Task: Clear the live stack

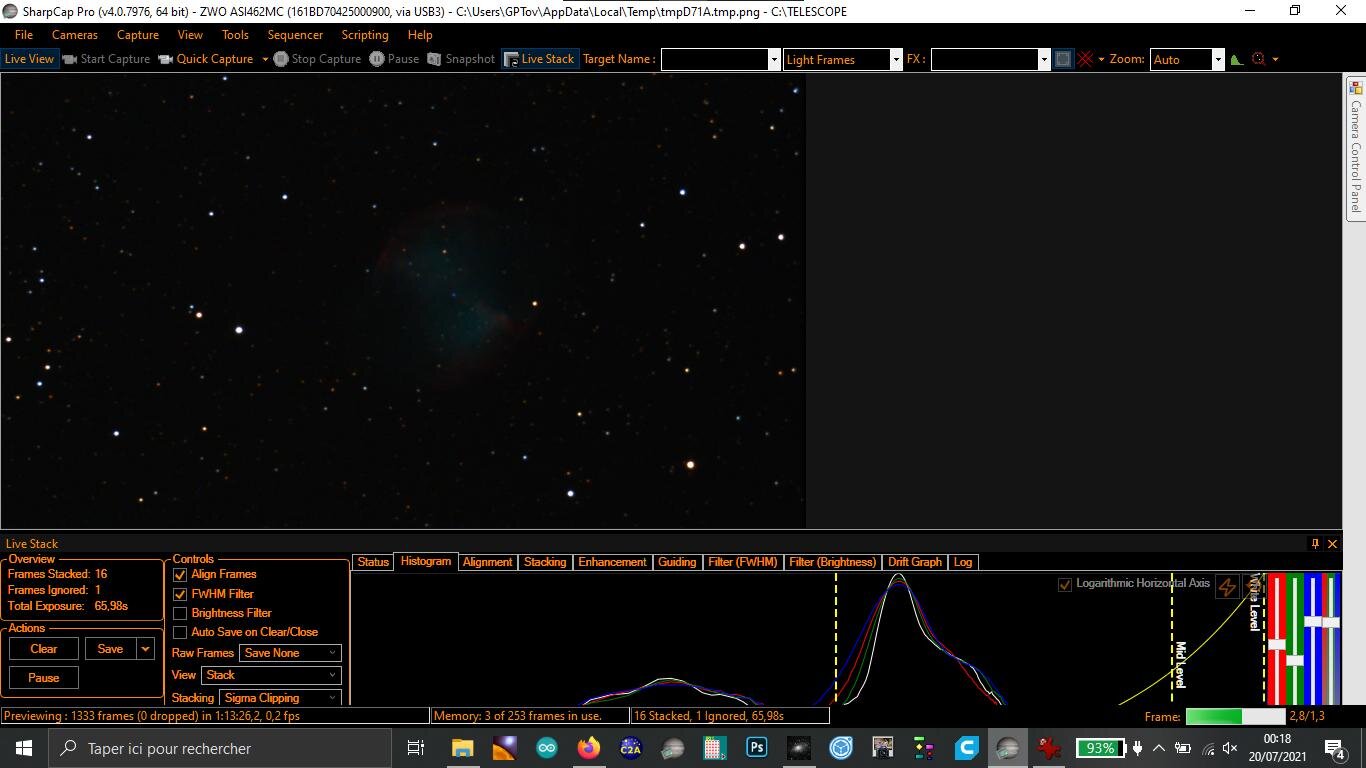Action: tap(44, 649)
